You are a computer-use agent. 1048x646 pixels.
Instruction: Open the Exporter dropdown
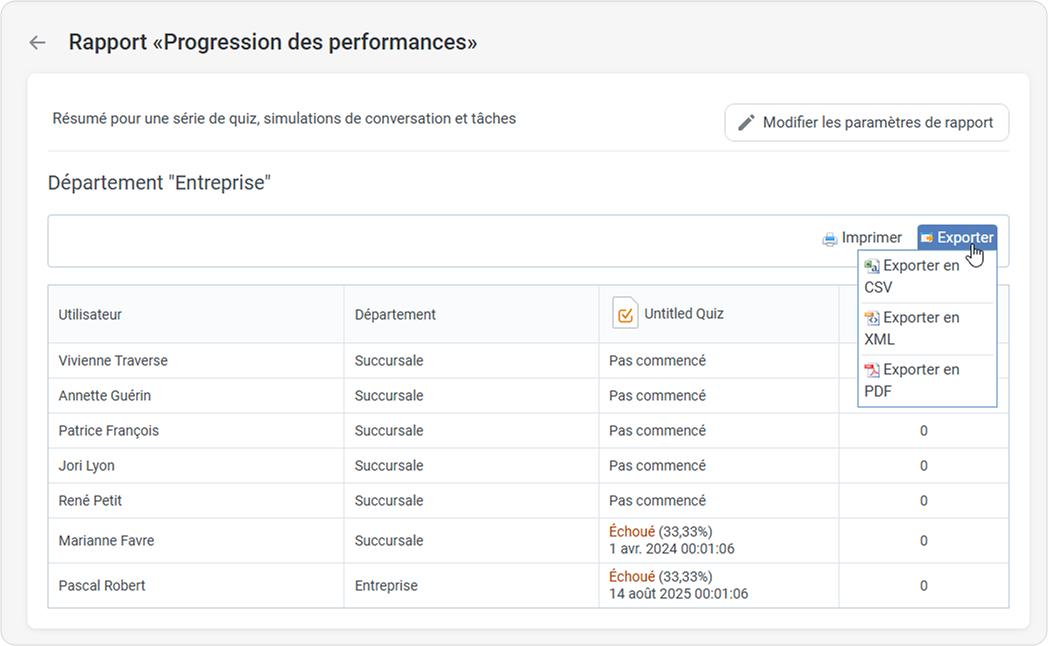point(957,238)
